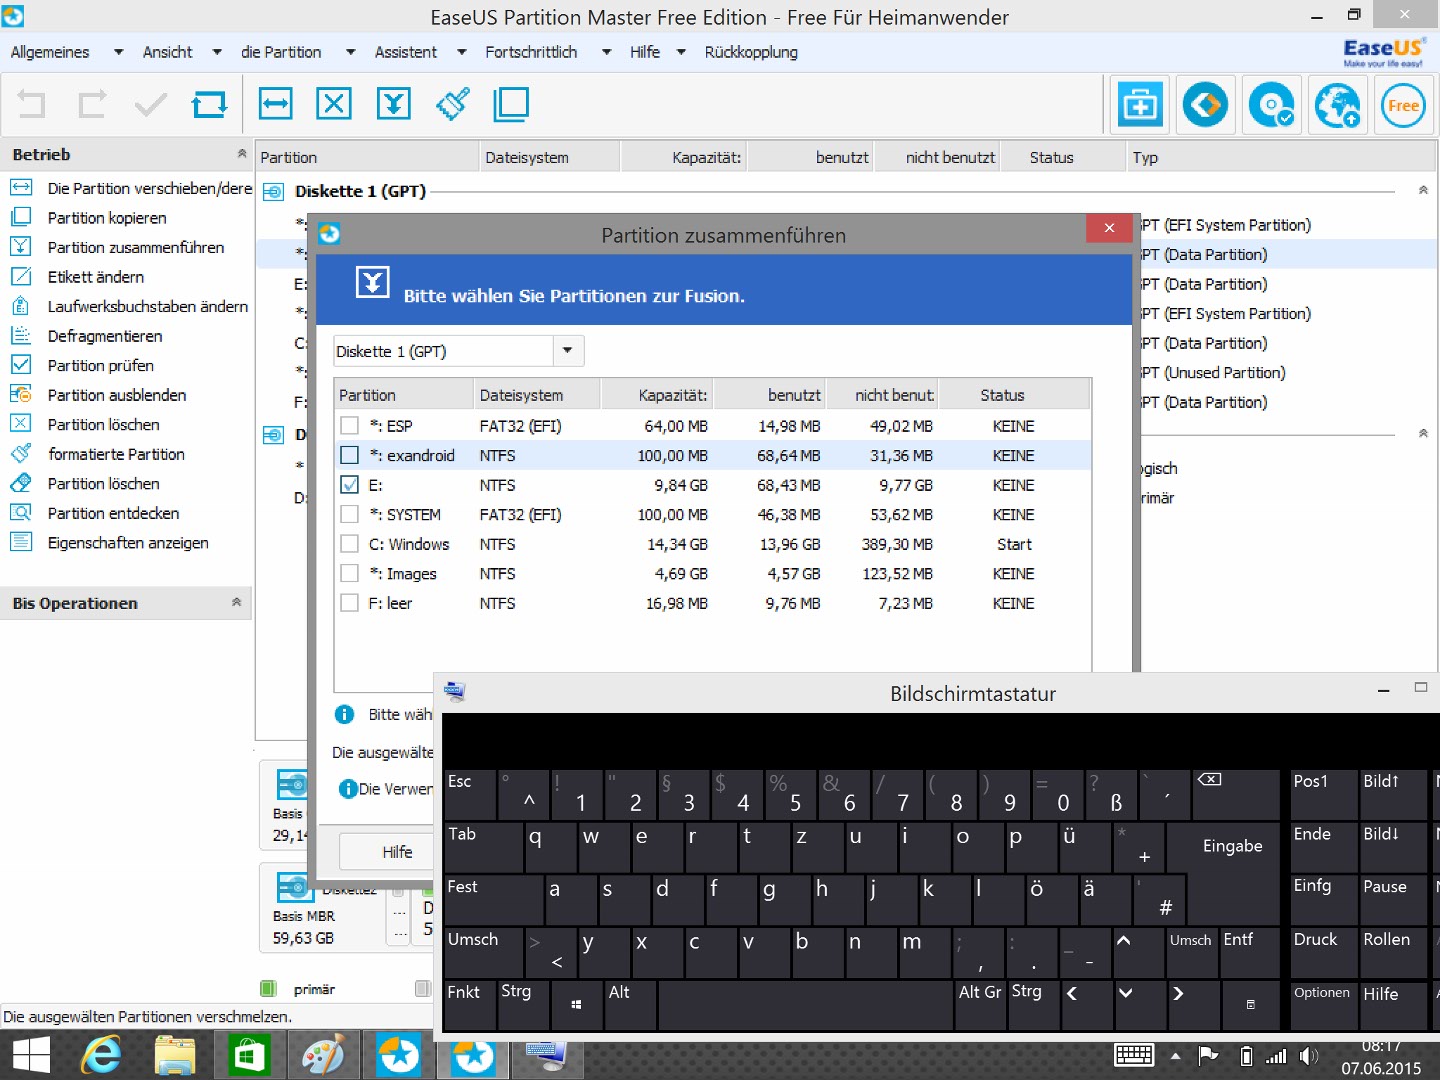Click the globe upgrade icon in the top toolbar

pos(1337,104)
